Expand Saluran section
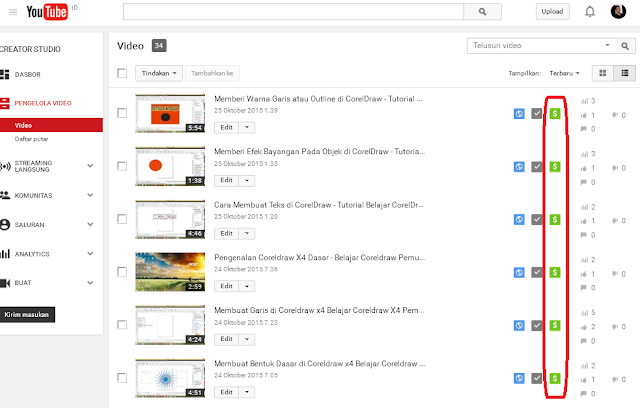The height and width of the screenshot is (408, 640). pyautogui.click(x=90, y=224)
